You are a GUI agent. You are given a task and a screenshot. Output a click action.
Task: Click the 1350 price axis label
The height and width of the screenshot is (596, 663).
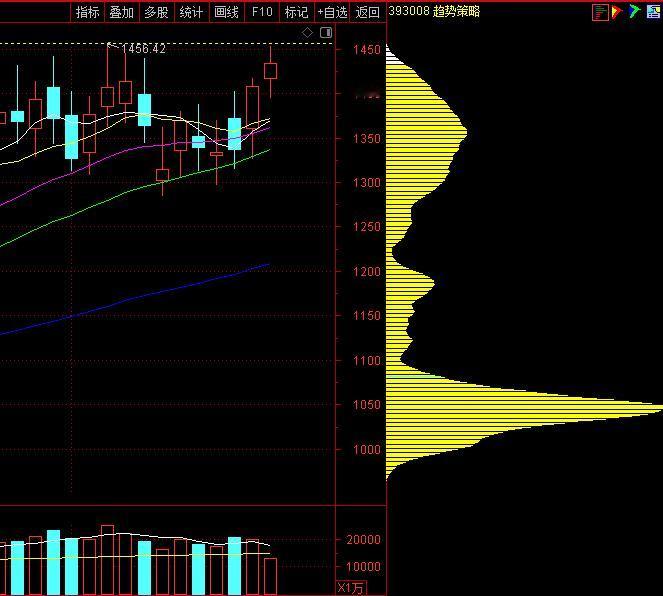pos(367,139)
